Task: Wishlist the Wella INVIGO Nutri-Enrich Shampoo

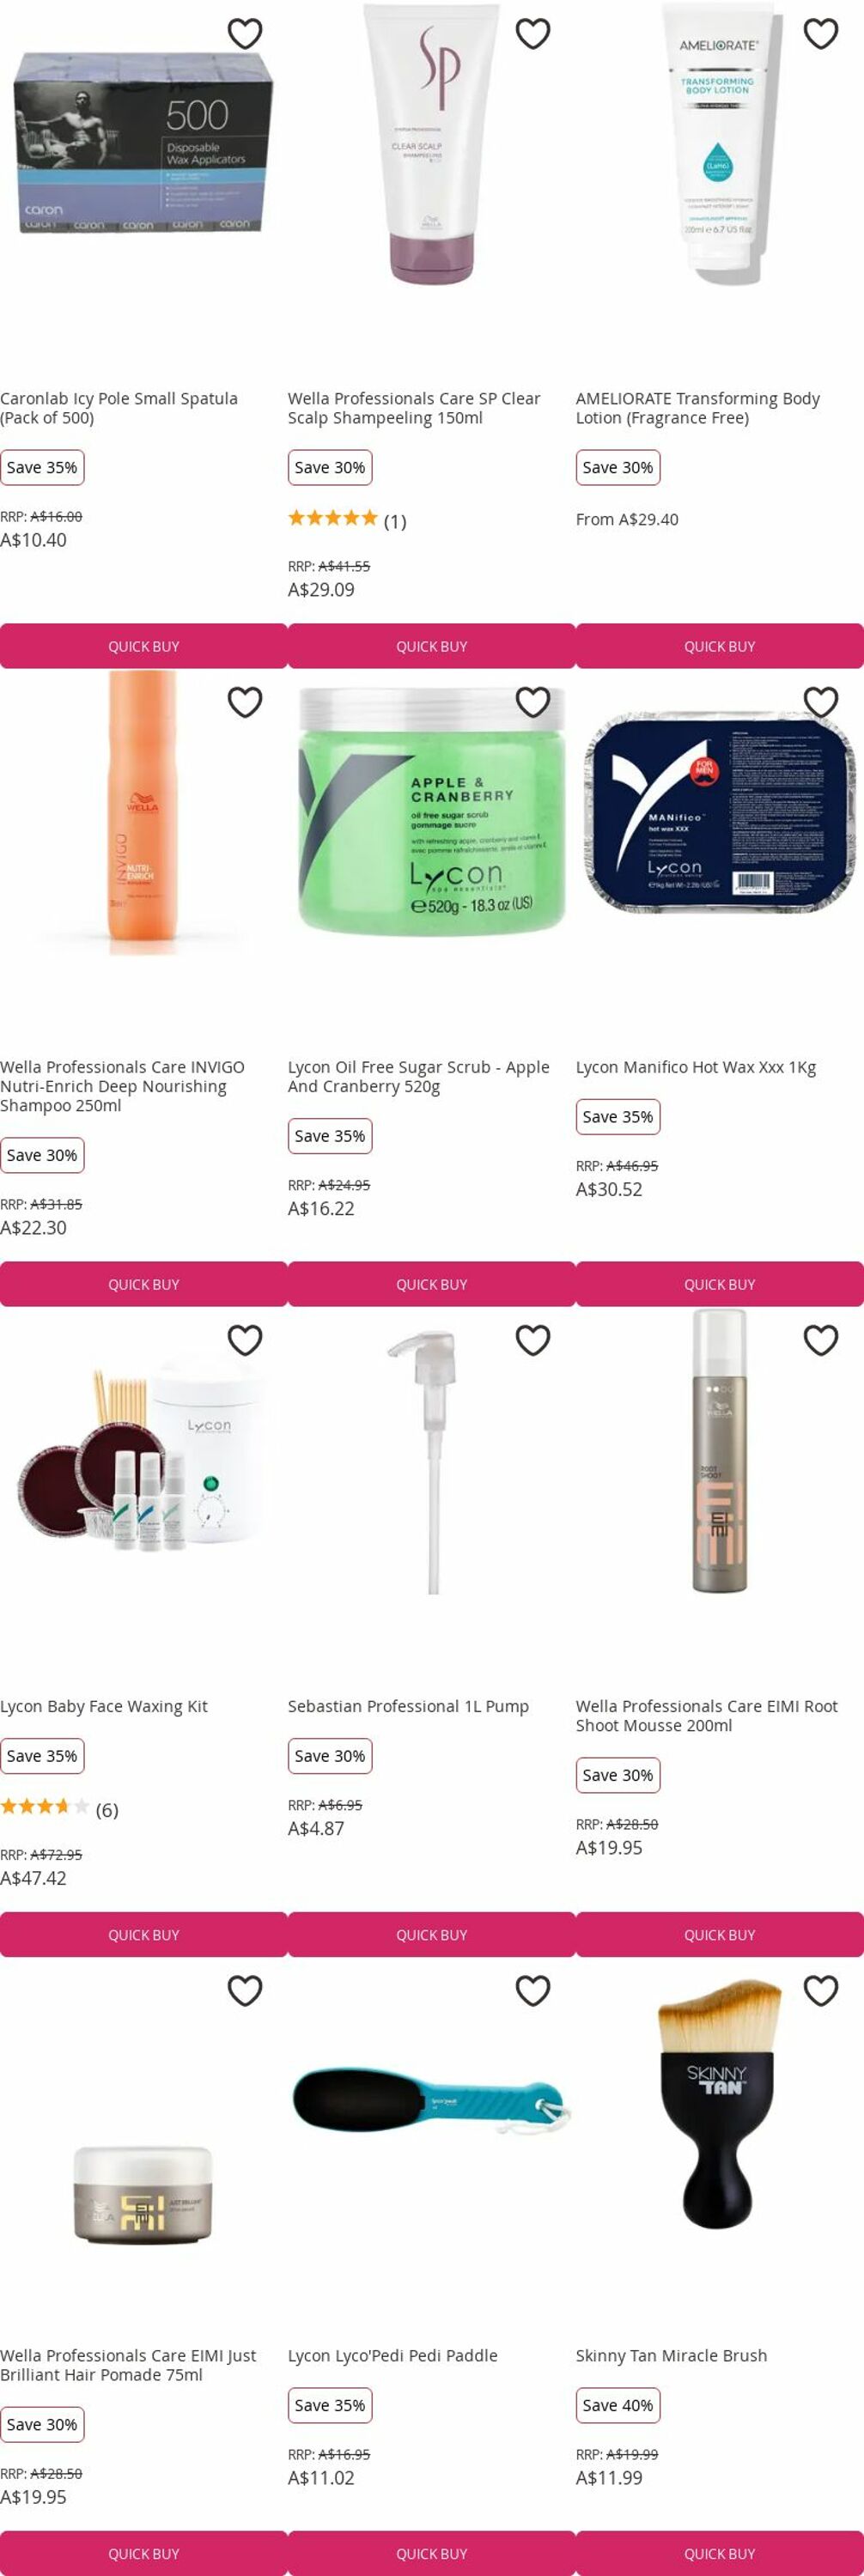Action: click(245, 703)
